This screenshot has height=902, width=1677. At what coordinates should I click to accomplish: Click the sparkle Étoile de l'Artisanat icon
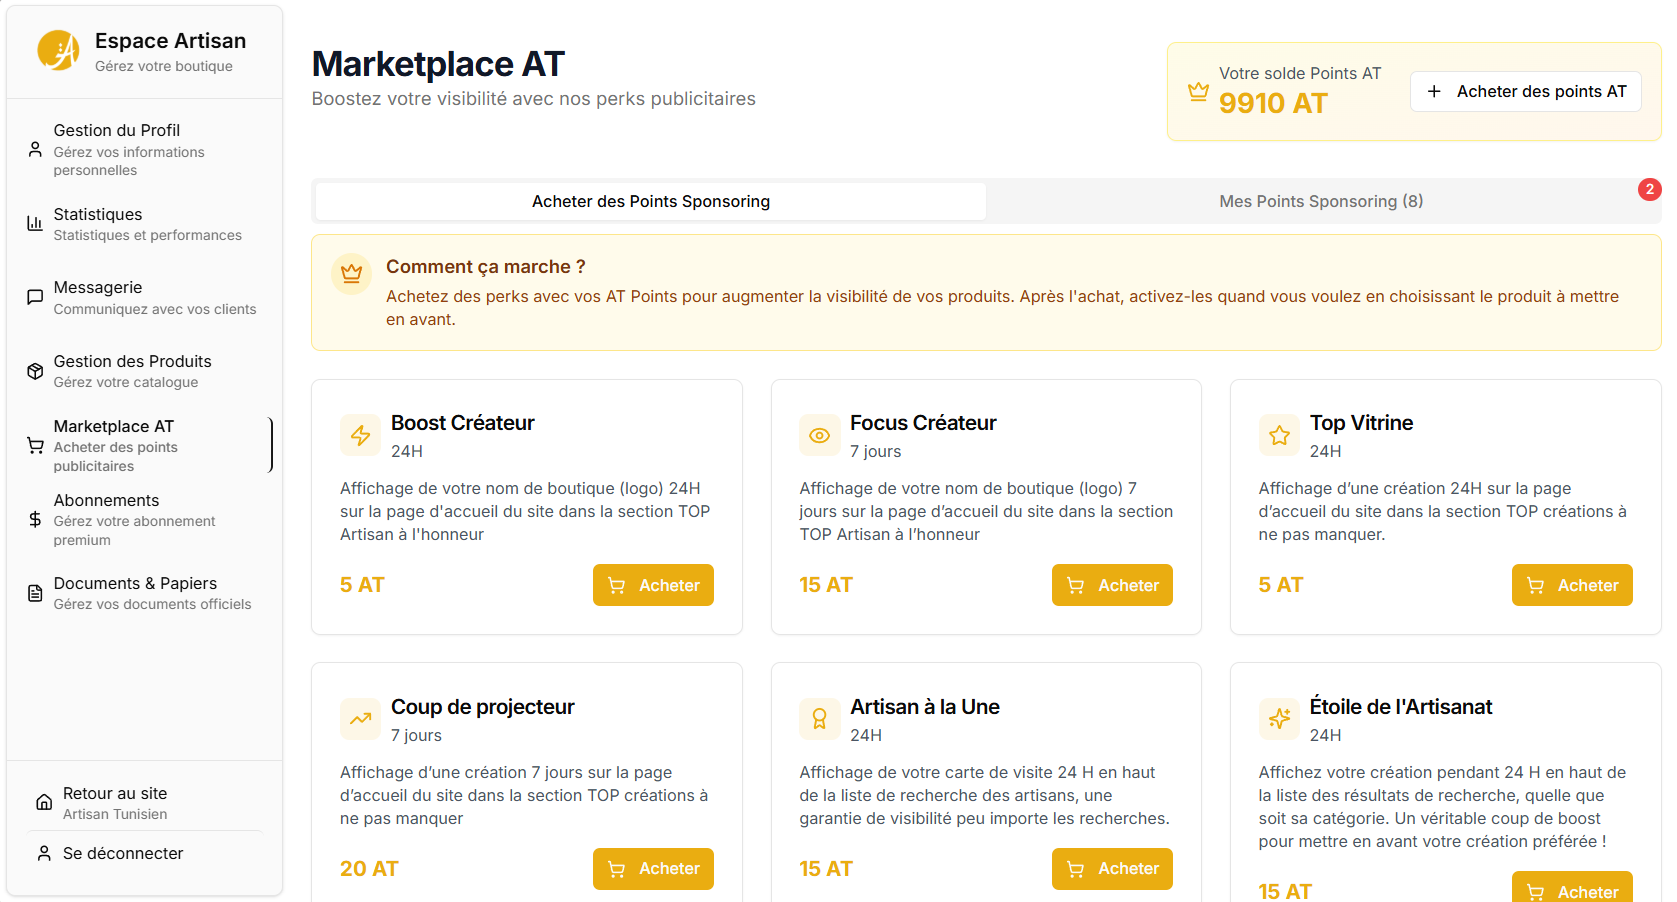click(1279, 718)
